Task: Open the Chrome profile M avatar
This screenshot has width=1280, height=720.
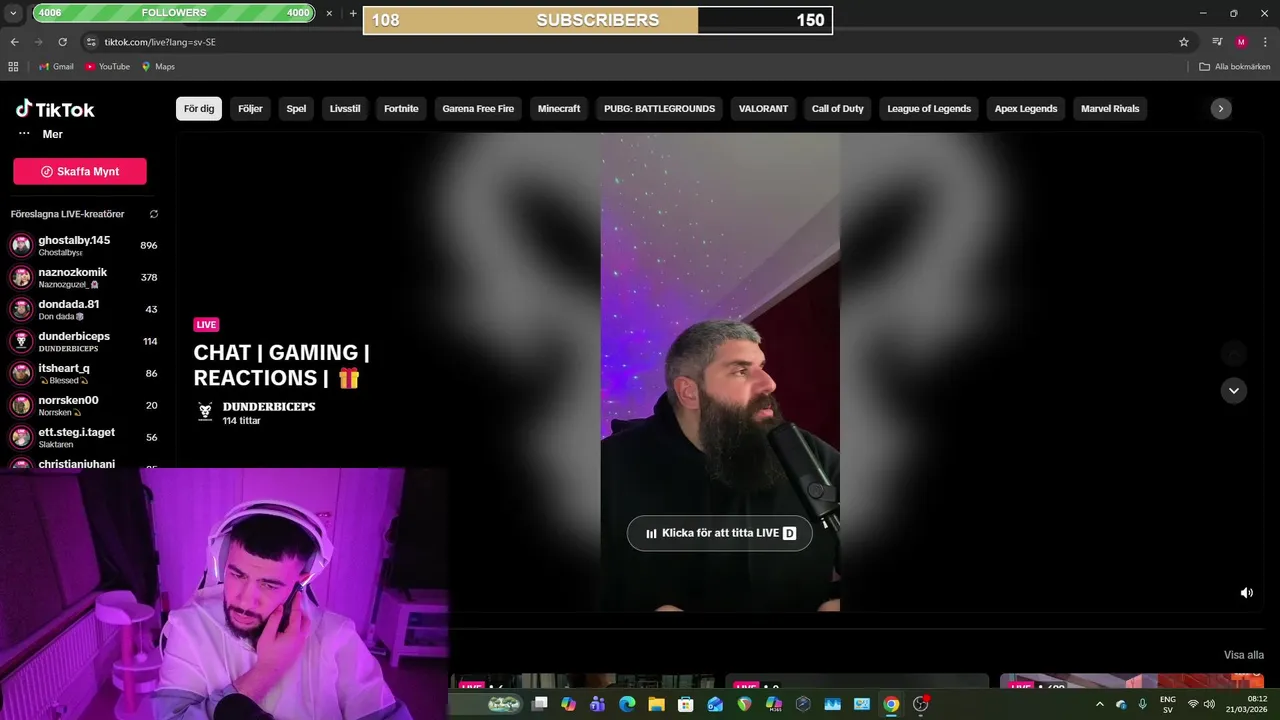Action: (x=1241, y=42)
